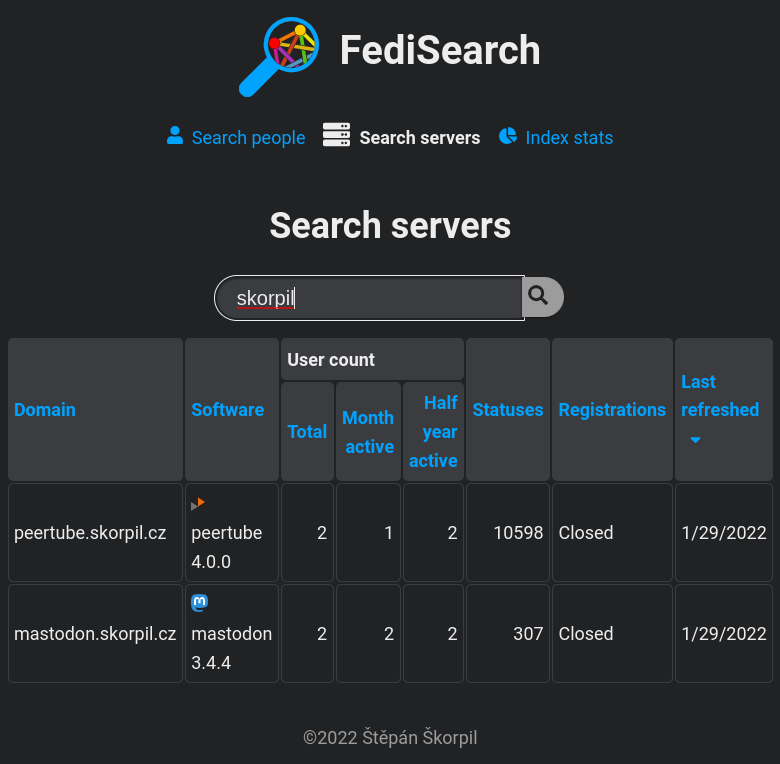The image size is (780, 764).
Task: Click the person icon beside Search people
Action: point(175,136)
